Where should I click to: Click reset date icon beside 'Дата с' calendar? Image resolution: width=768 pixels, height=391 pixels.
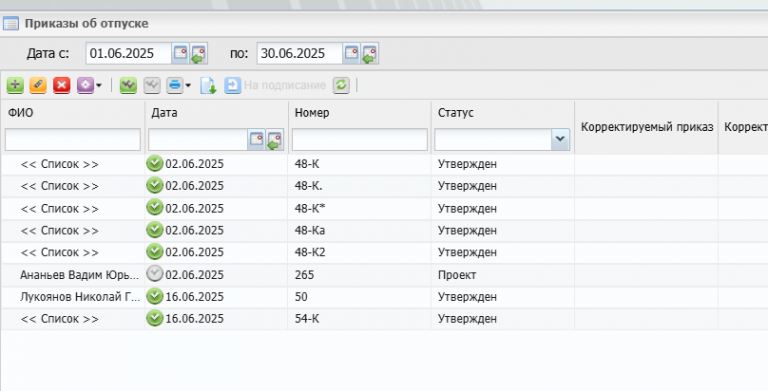tap(198, 53)
